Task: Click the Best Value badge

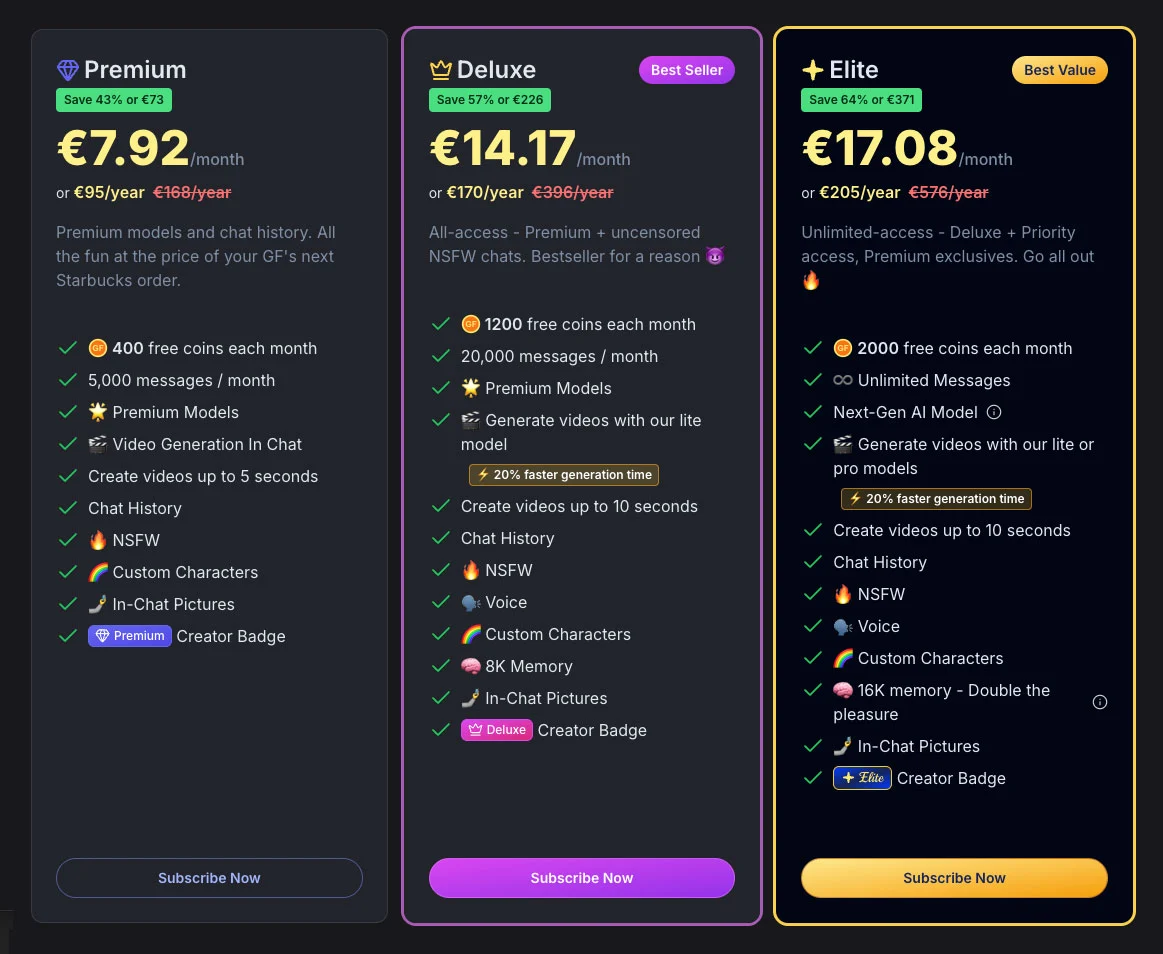Action: pyautogui.click(x=1060, y=70)
